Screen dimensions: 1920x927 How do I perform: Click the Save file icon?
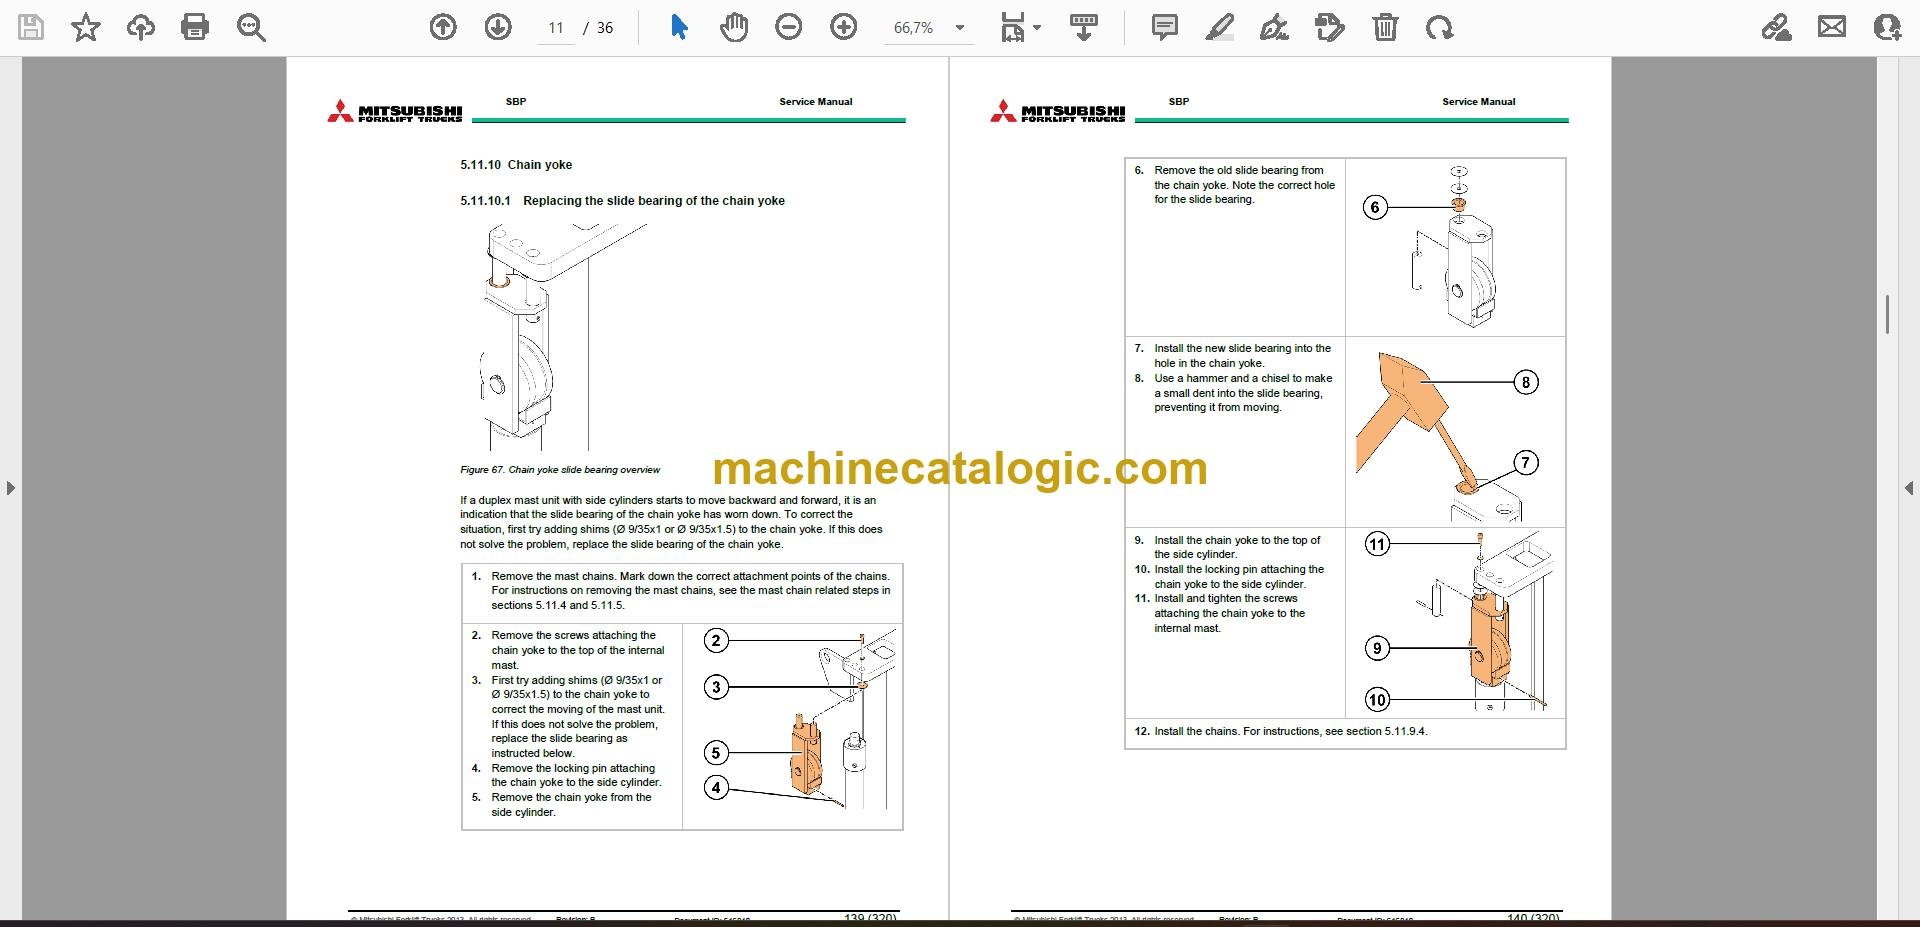(x=31, y=28)
